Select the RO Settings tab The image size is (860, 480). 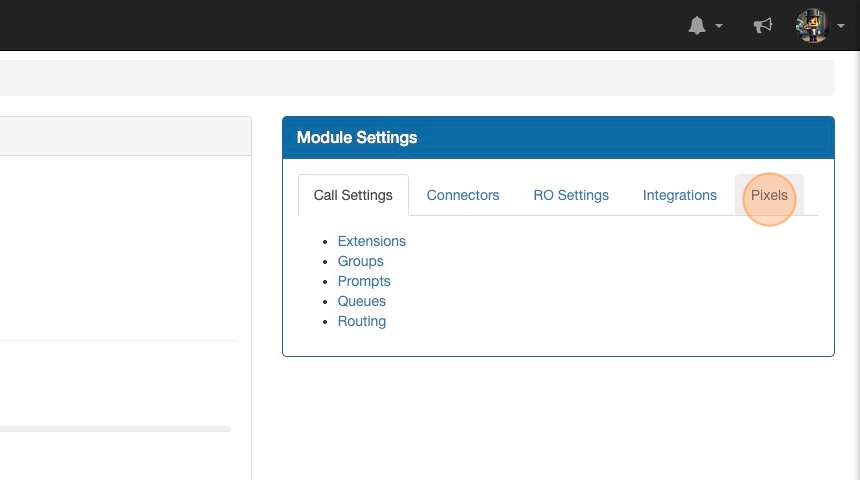571,195
